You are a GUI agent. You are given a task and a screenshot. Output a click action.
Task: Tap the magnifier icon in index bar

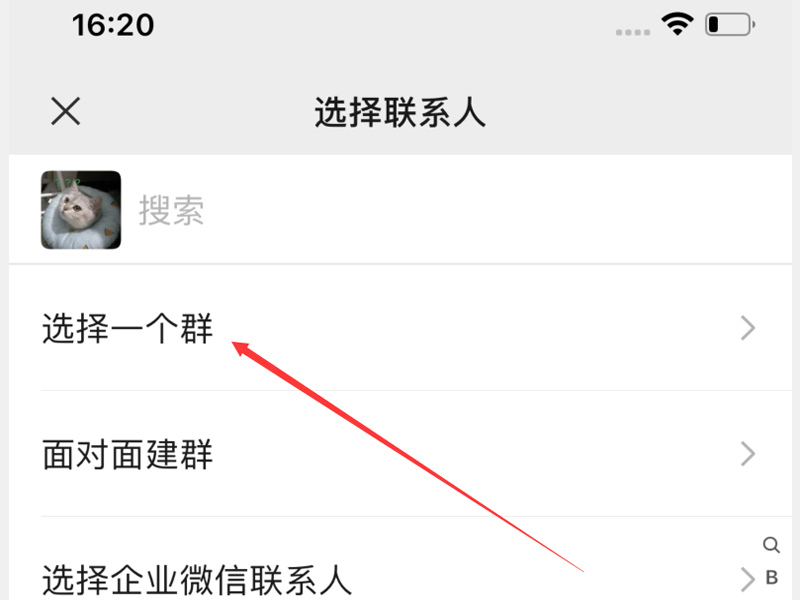tap(771, 544)
